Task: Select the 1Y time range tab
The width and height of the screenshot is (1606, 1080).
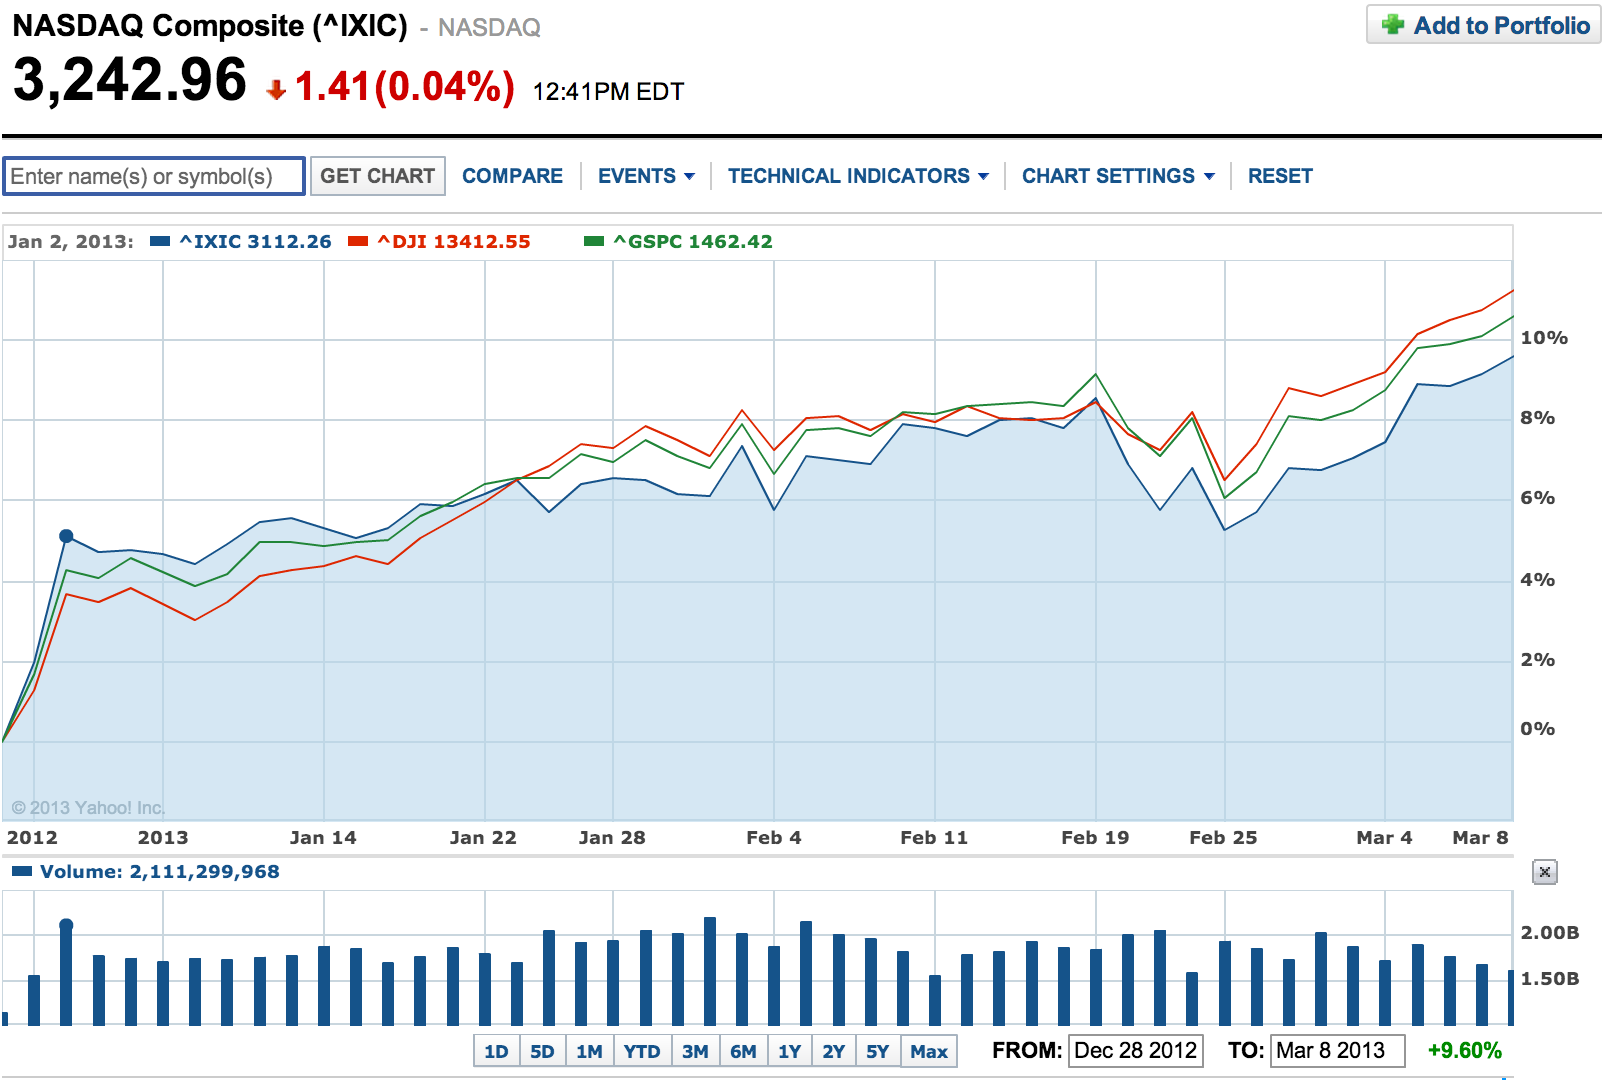Action: (790, 1051)
